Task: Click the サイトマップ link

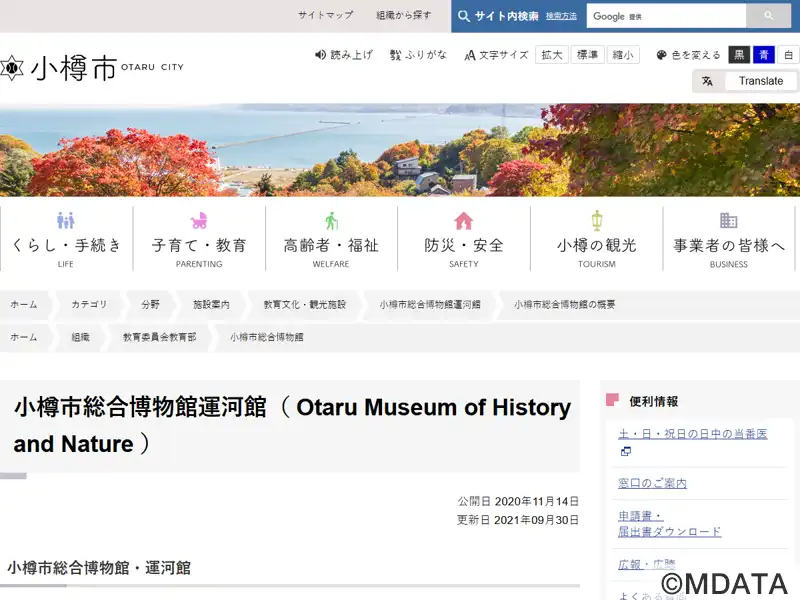Action: click(x=325, y=16)
